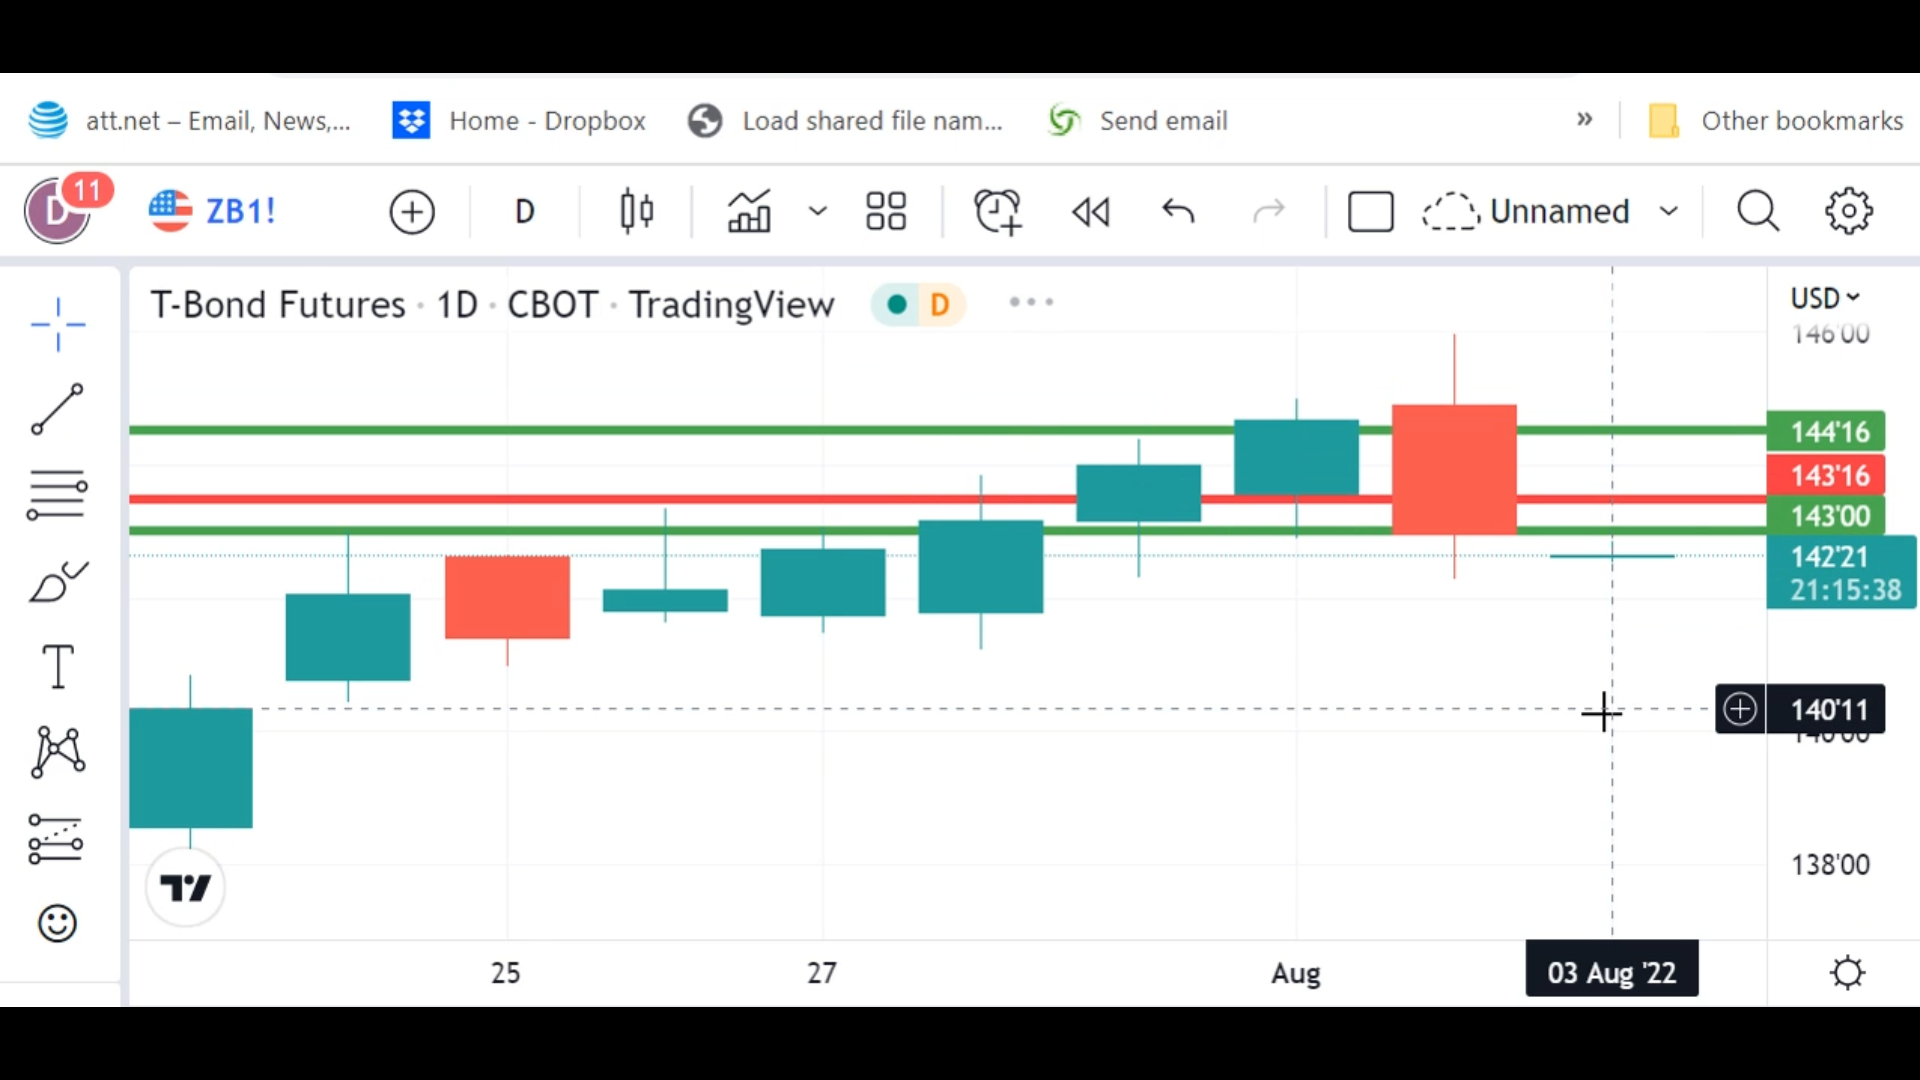Click the plus button beside 140'11
1920x1080 pixels.
click(1740, 709)
